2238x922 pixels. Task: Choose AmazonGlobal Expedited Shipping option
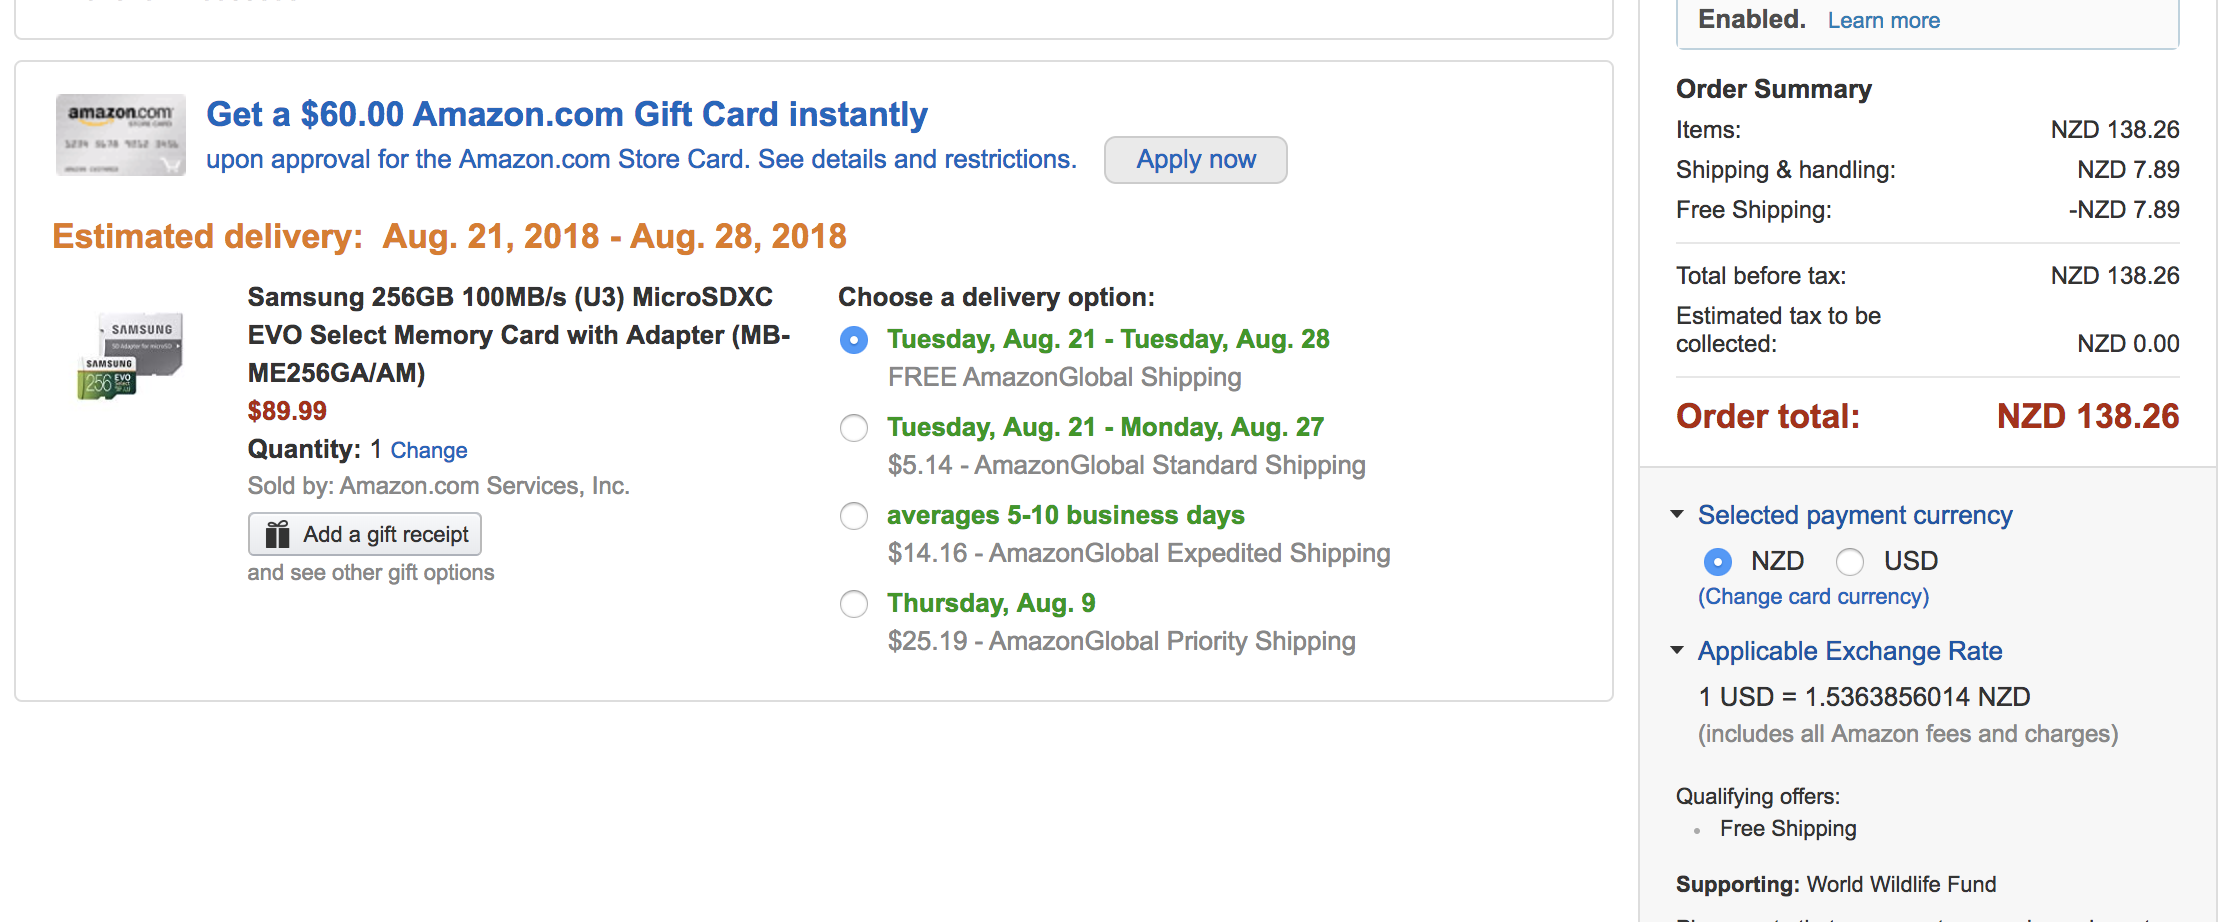tap(854, 516)
